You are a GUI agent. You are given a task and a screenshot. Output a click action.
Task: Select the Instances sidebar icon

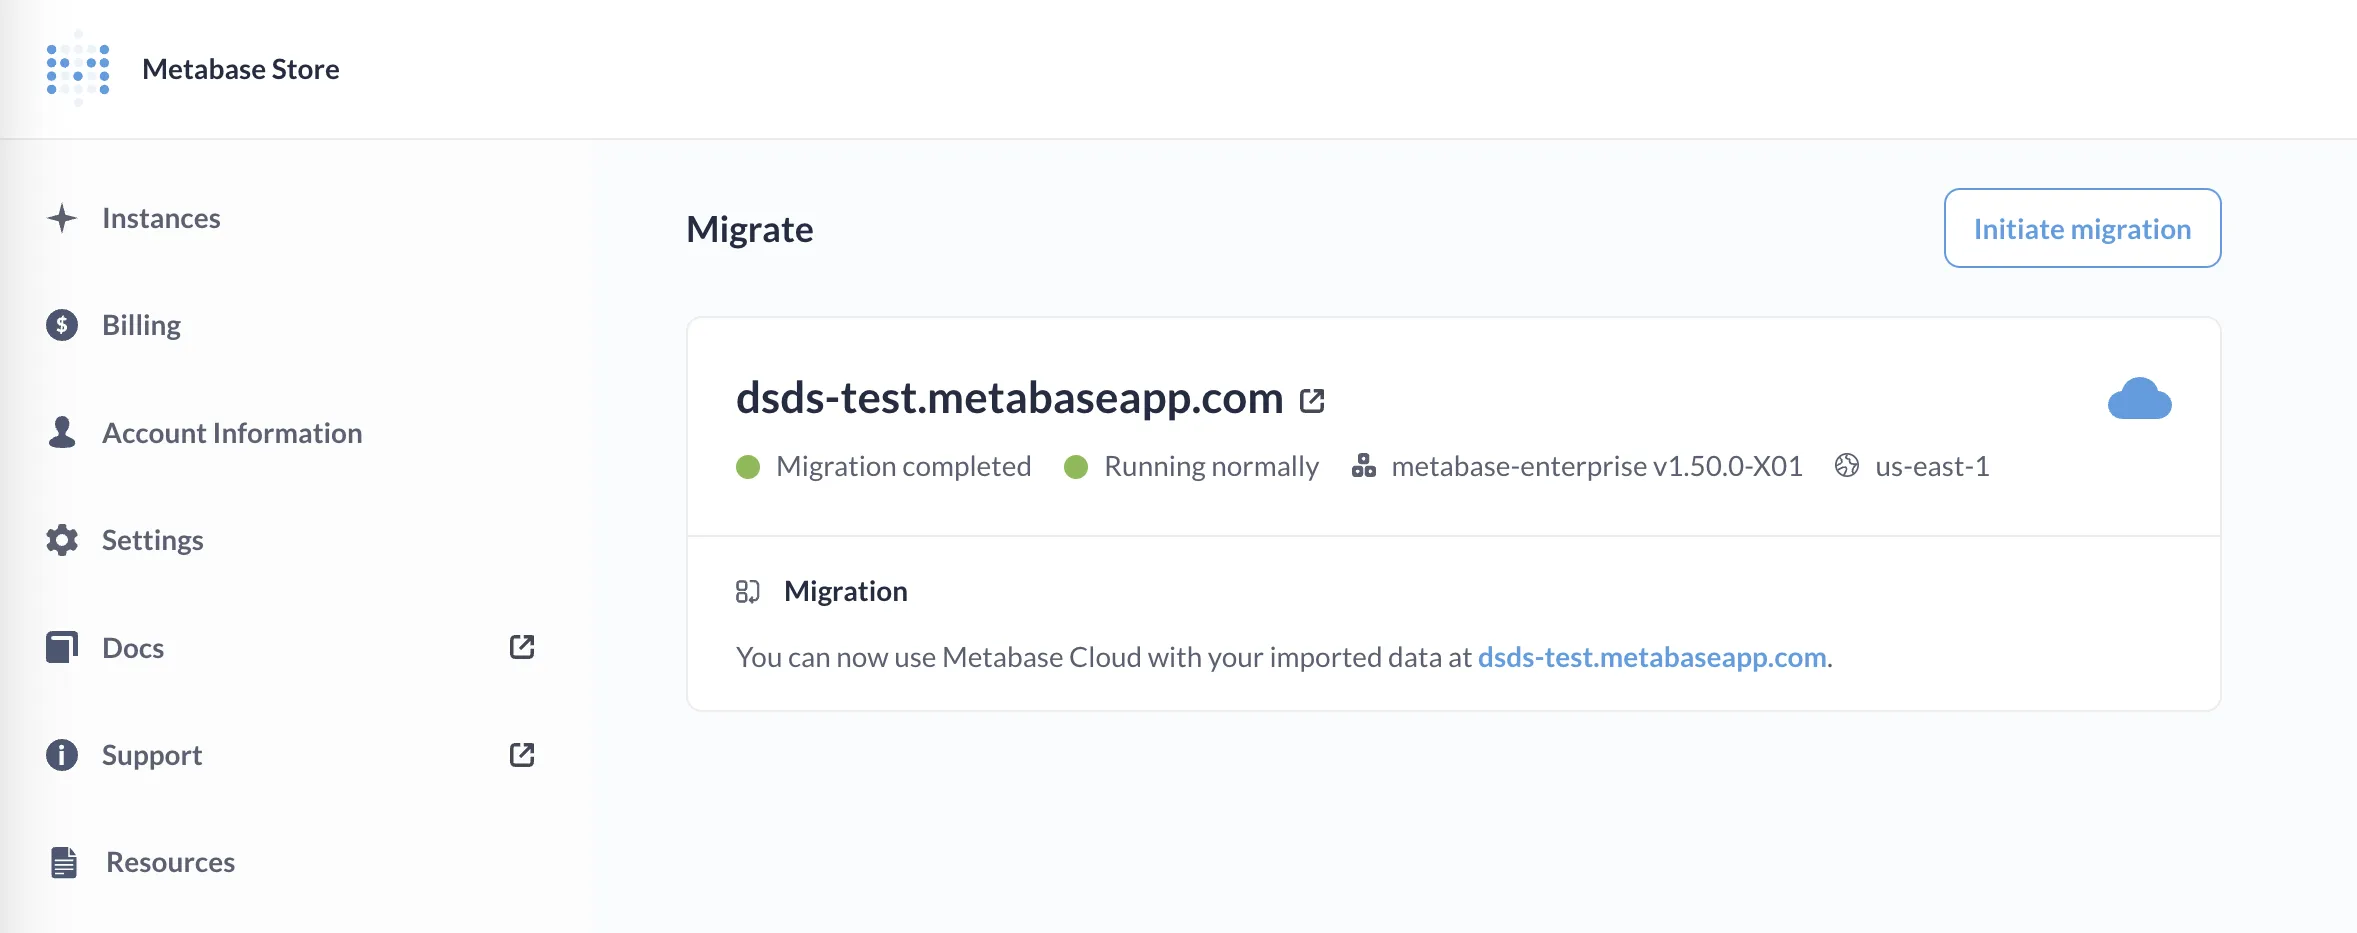click(62, 218)
